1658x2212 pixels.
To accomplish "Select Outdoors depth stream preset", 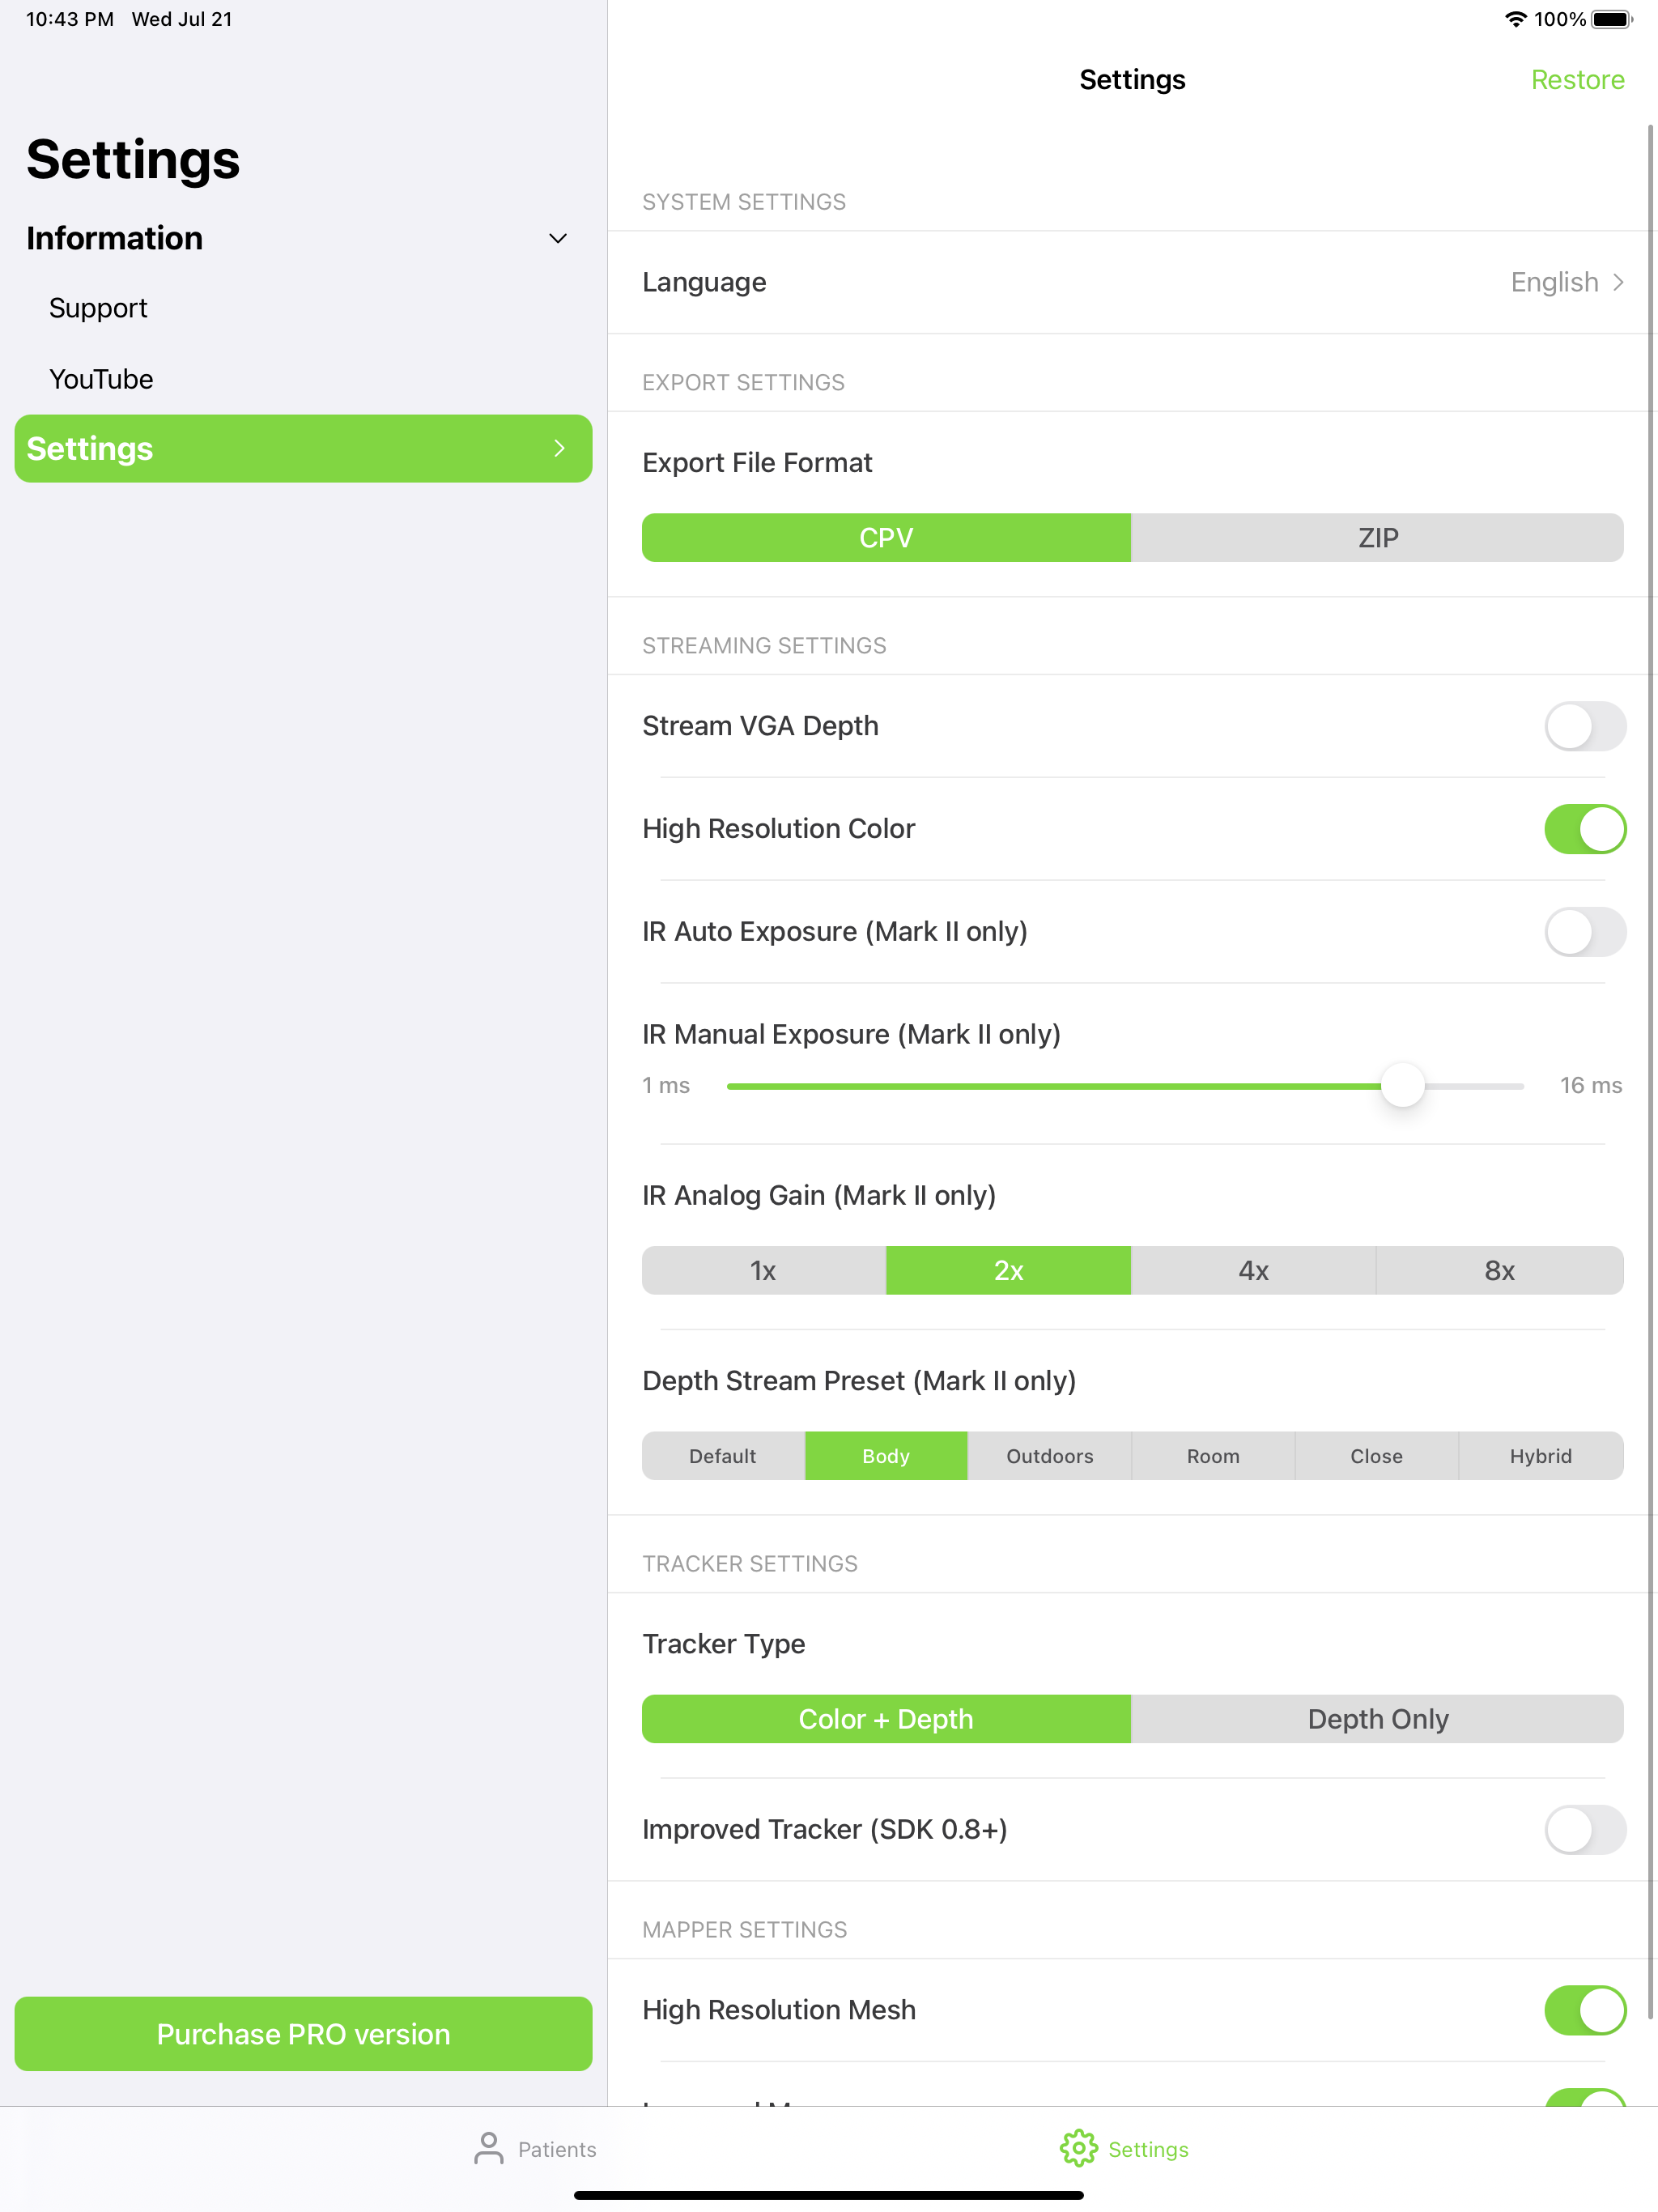I will point(1050,1456).
